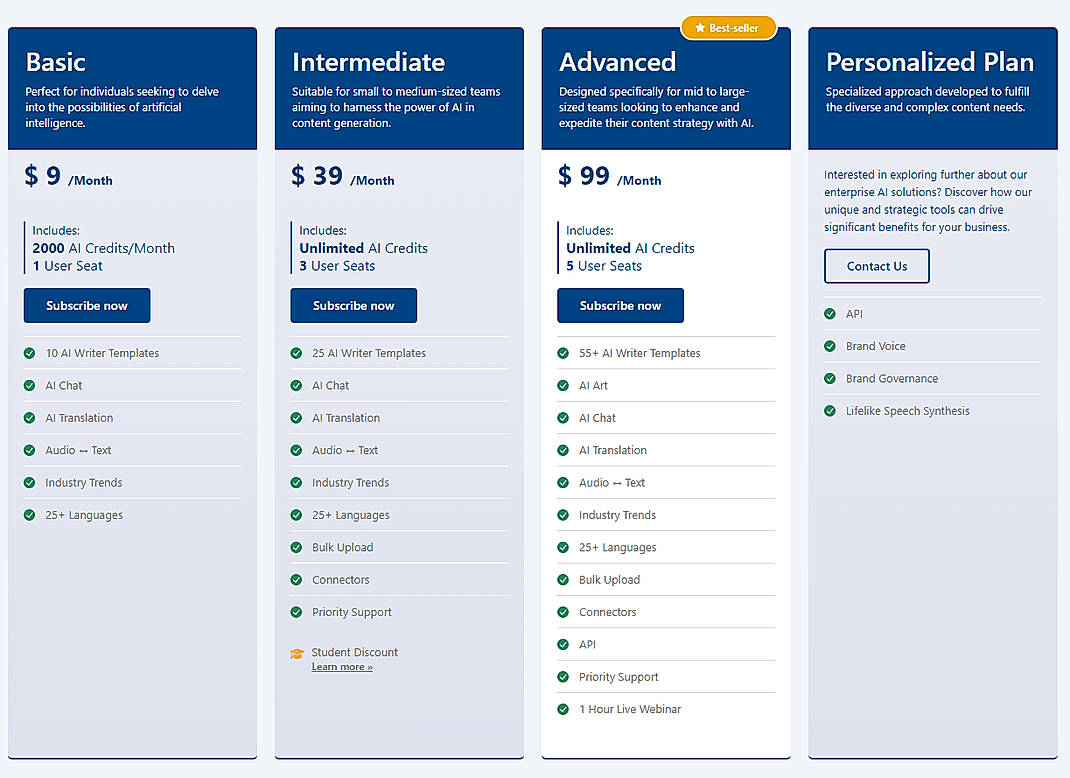Screen dimensions: 1070x778
Task: Click the checkmark next to AI Art in Advanced
Action: (x=563, y=385)
